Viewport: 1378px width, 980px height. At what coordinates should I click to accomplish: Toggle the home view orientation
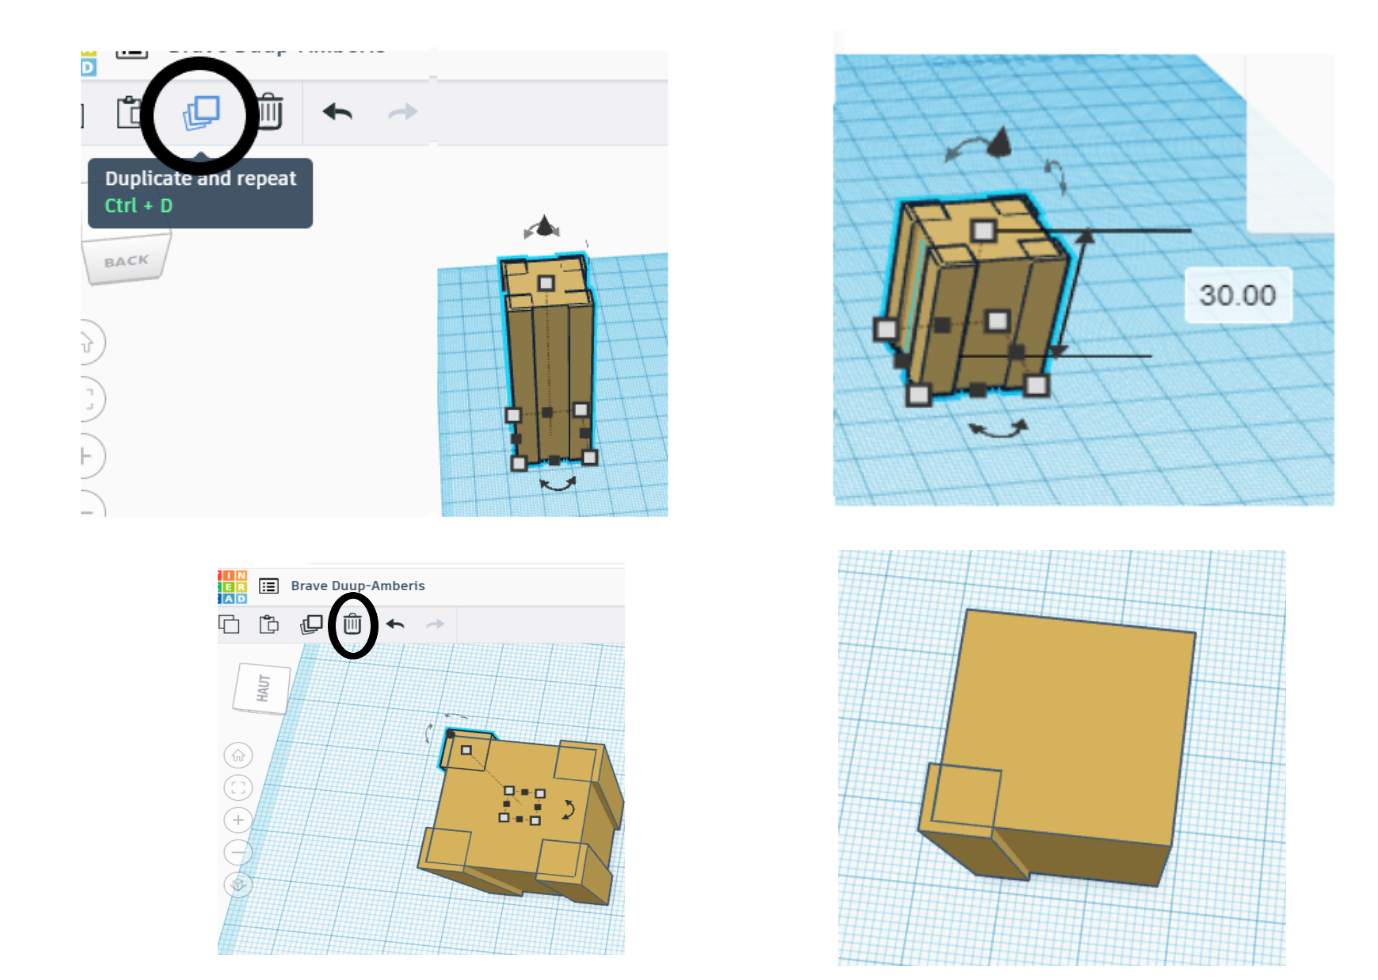coord(237,754)
